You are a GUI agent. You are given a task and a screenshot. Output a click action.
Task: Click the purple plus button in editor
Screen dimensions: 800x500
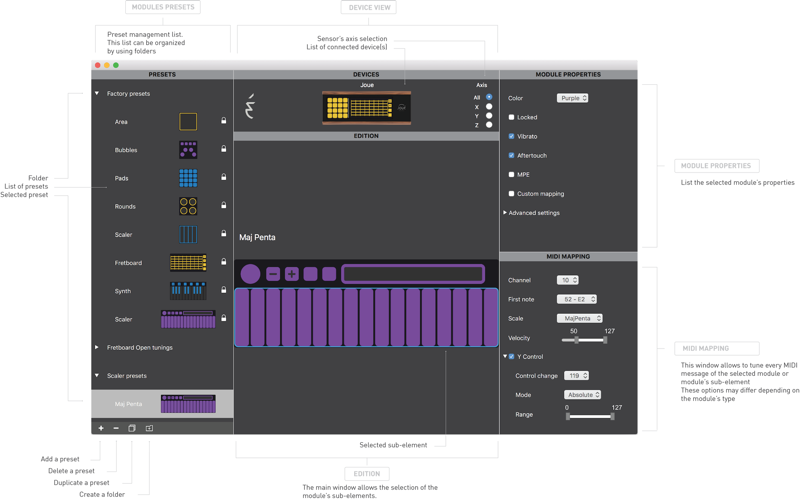pyautogui.click(x=291, y=274)
